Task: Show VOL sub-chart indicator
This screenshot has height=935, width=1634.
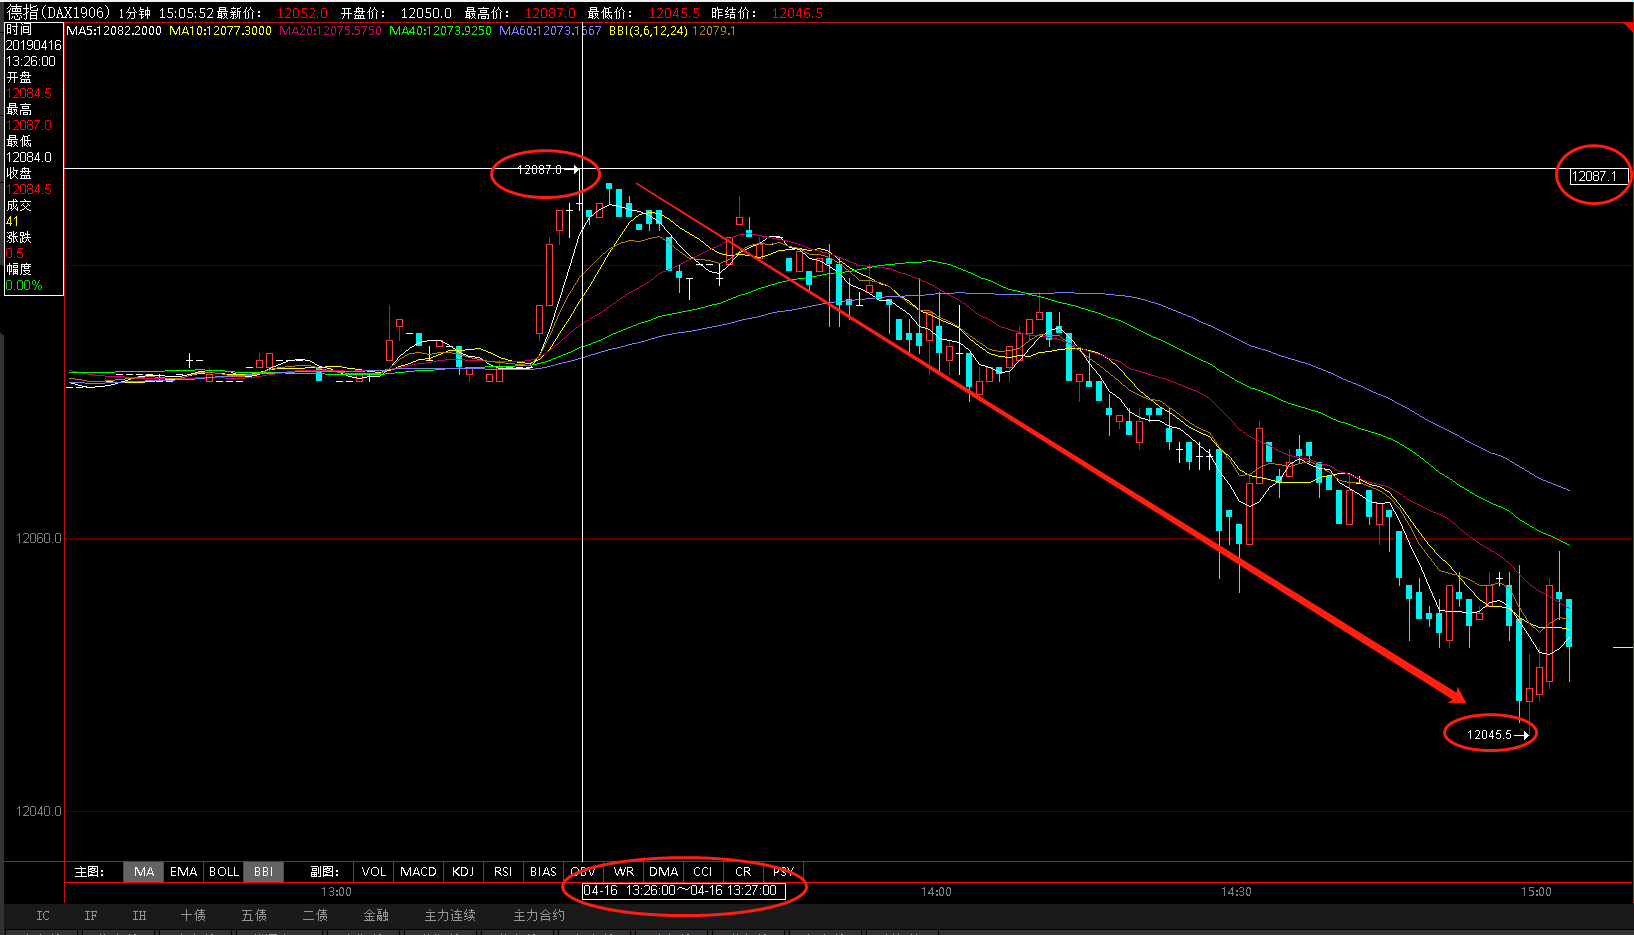Action: click(x=374, y=872)
